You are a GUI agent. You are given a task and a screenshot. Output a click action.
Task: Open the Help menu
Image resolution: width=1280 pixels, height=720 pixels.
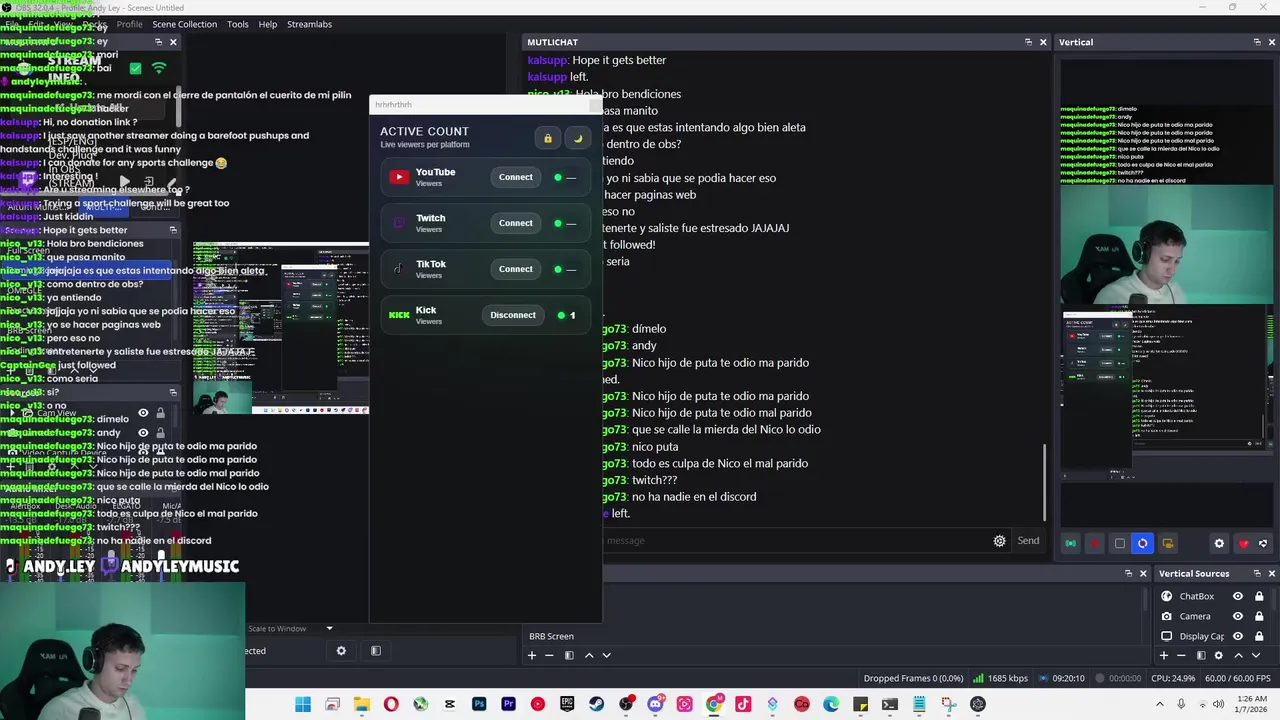[x=268, y=24]
